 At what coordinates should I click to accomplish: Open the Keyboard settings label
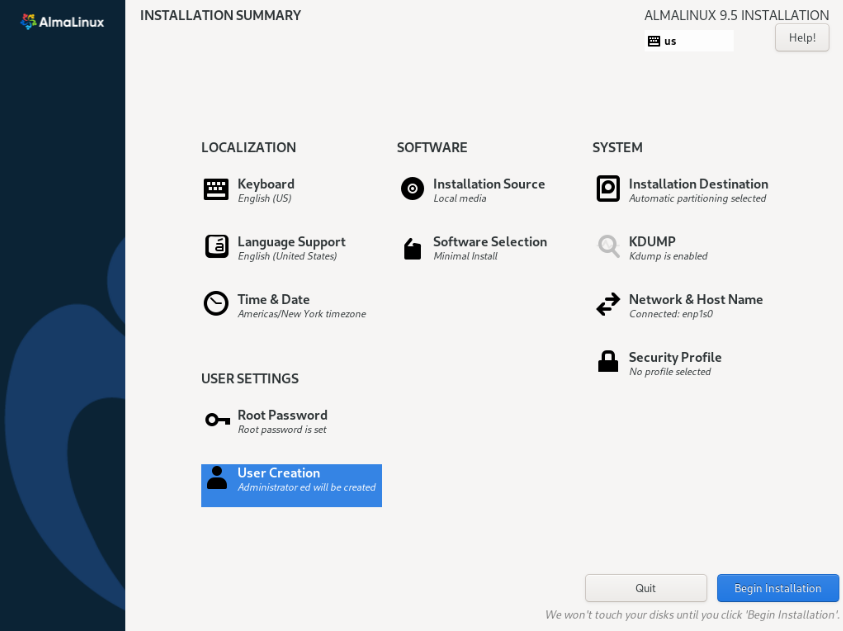[266, 184]
